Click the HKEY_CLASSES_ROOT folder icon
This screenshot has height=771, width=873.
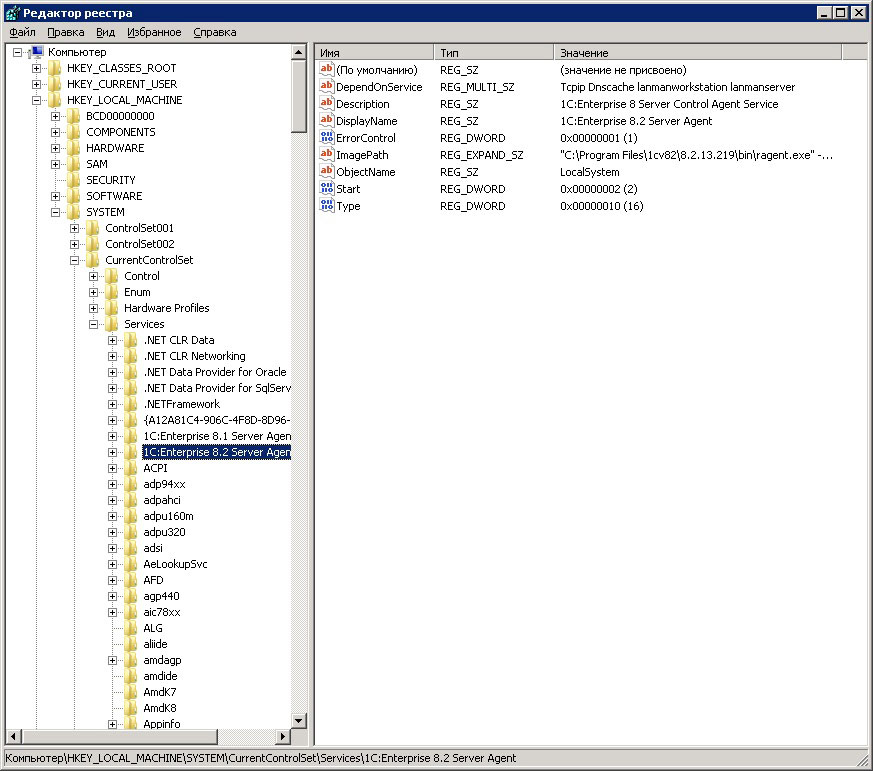[x=55, y=68]
